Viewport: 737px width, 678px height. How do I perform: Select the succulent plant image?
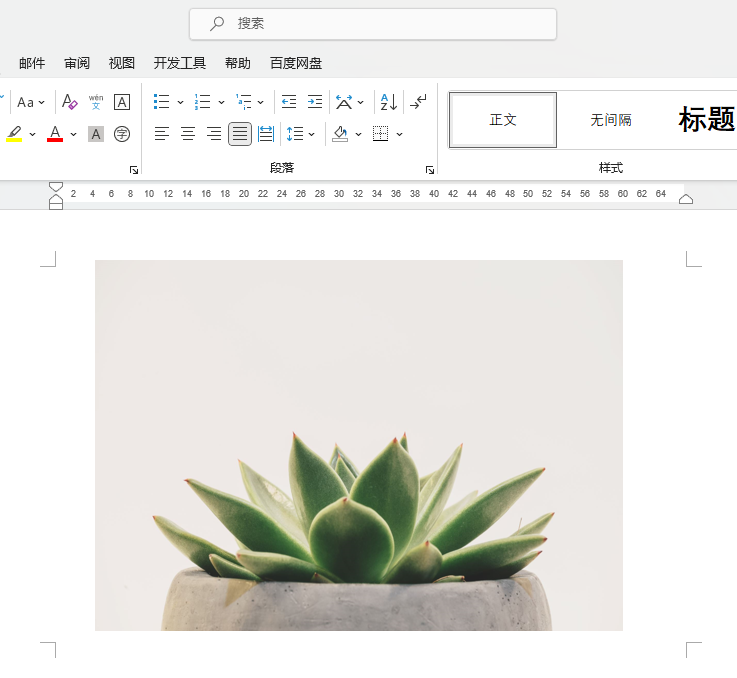coord(359,445)
